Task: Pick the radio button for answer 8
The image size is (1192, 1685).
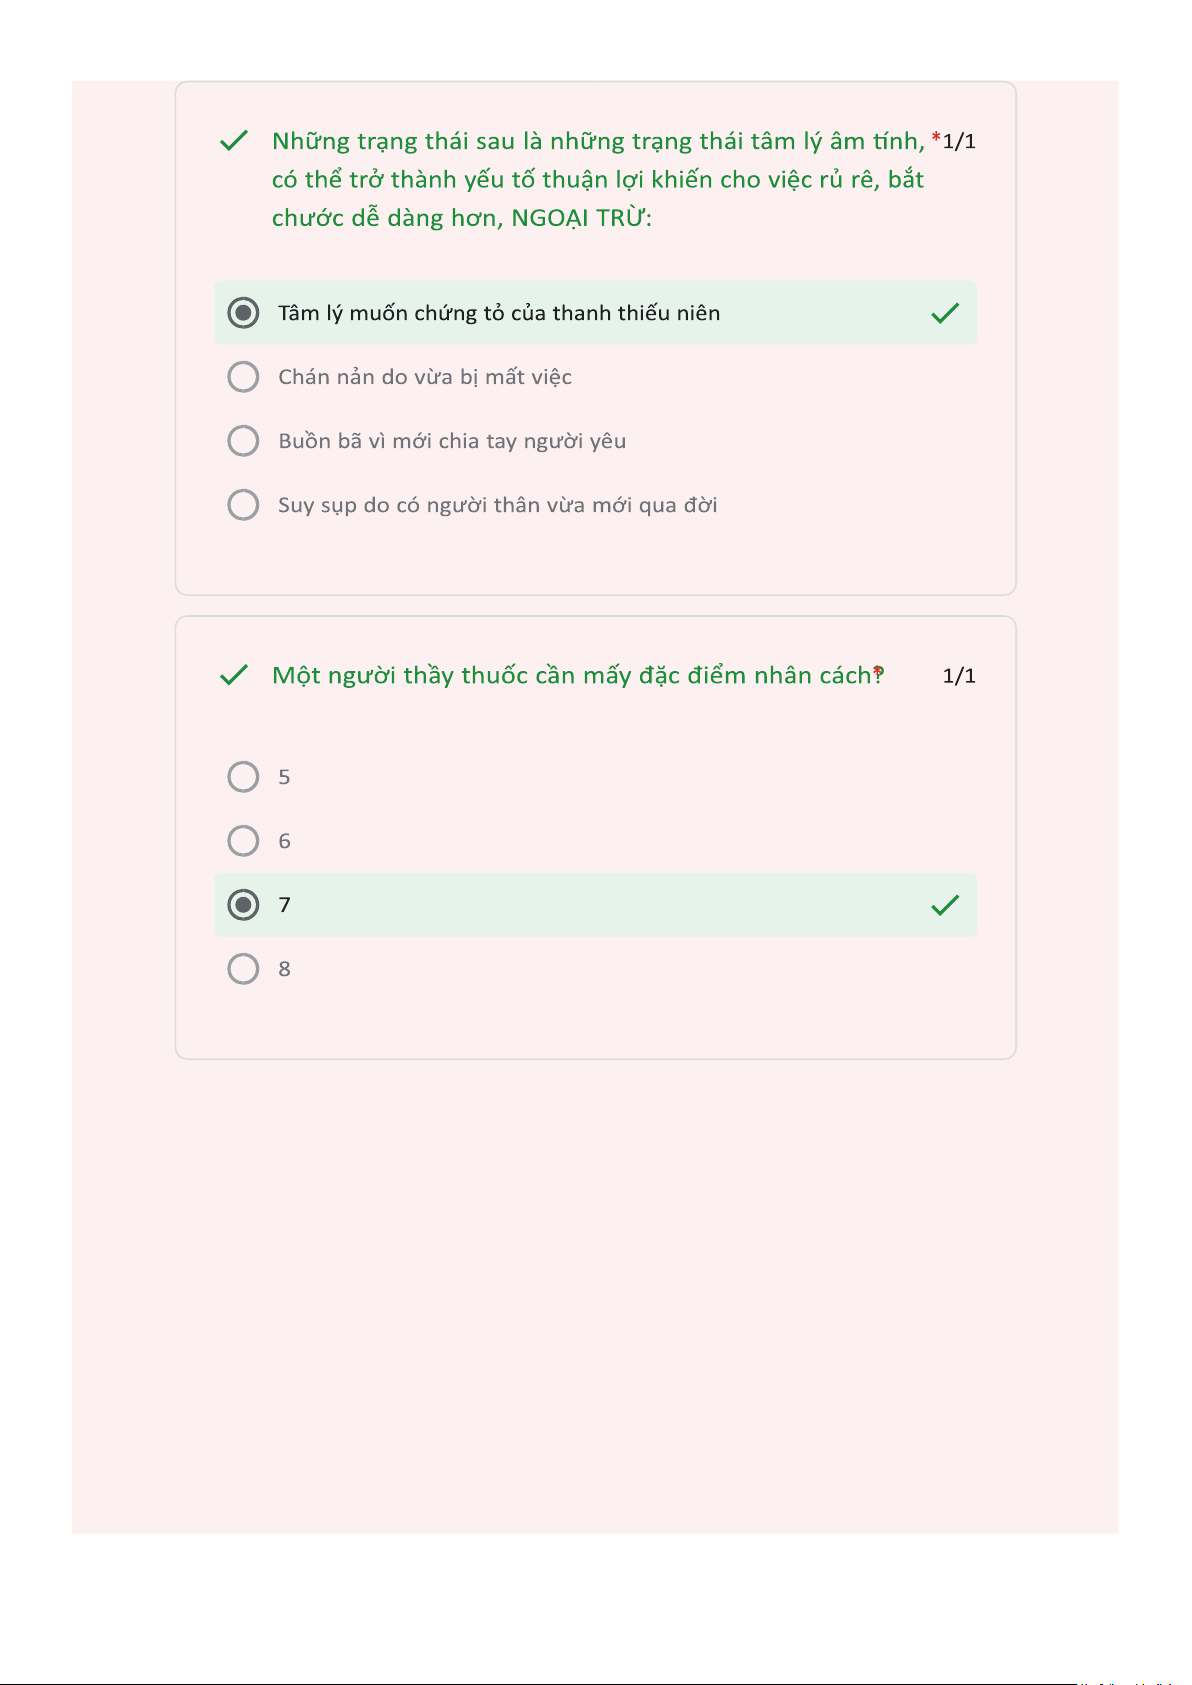Action: 243,969
